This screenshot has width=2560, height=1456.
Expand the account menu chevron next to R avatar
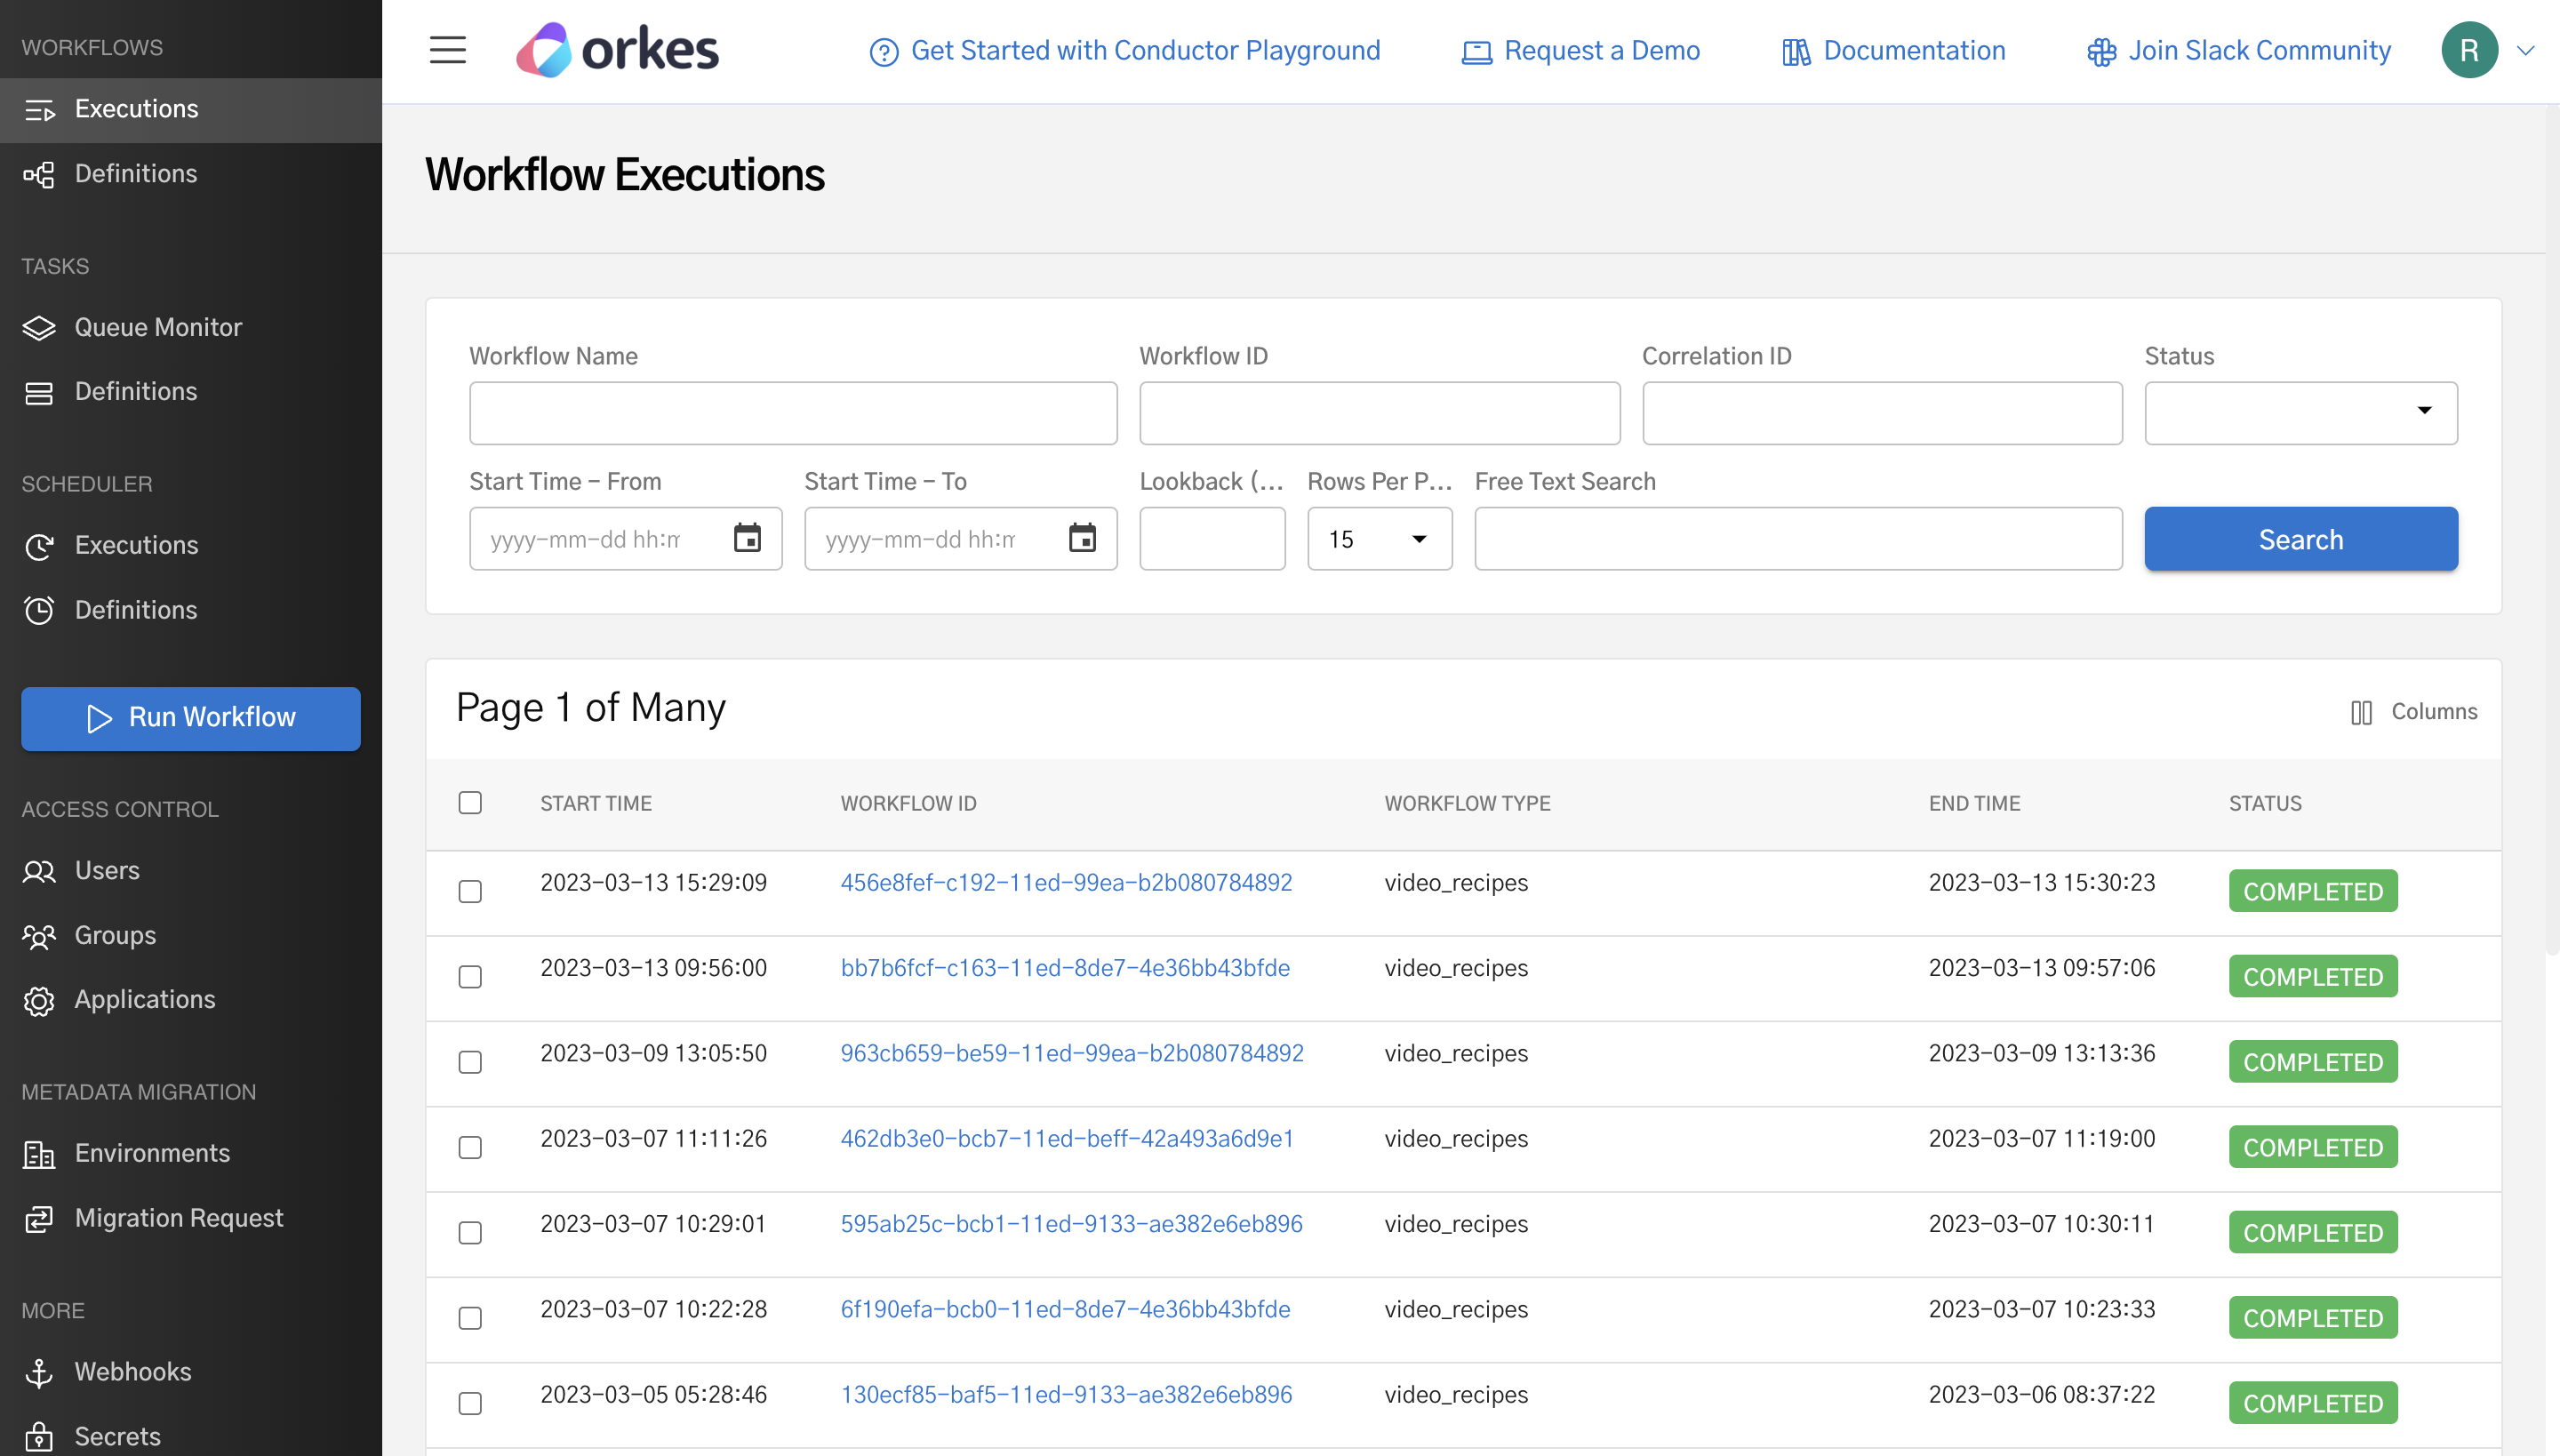pos(2528,50)
